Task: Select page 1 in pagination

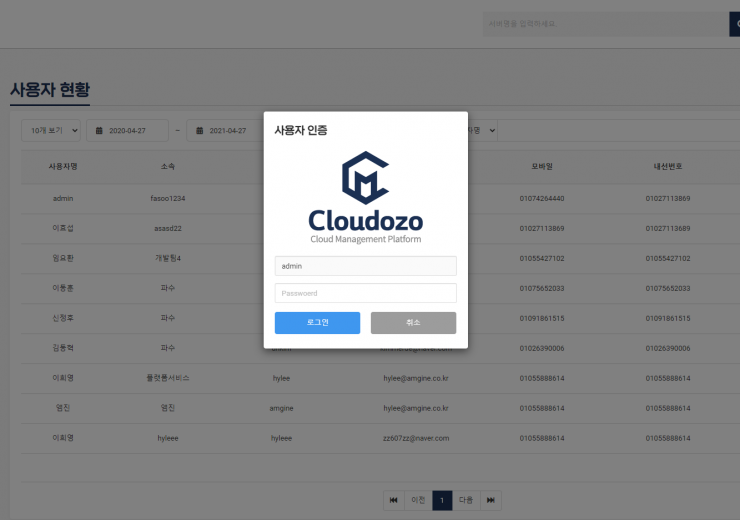Action: pyautogui.click(x=442, y=500)
